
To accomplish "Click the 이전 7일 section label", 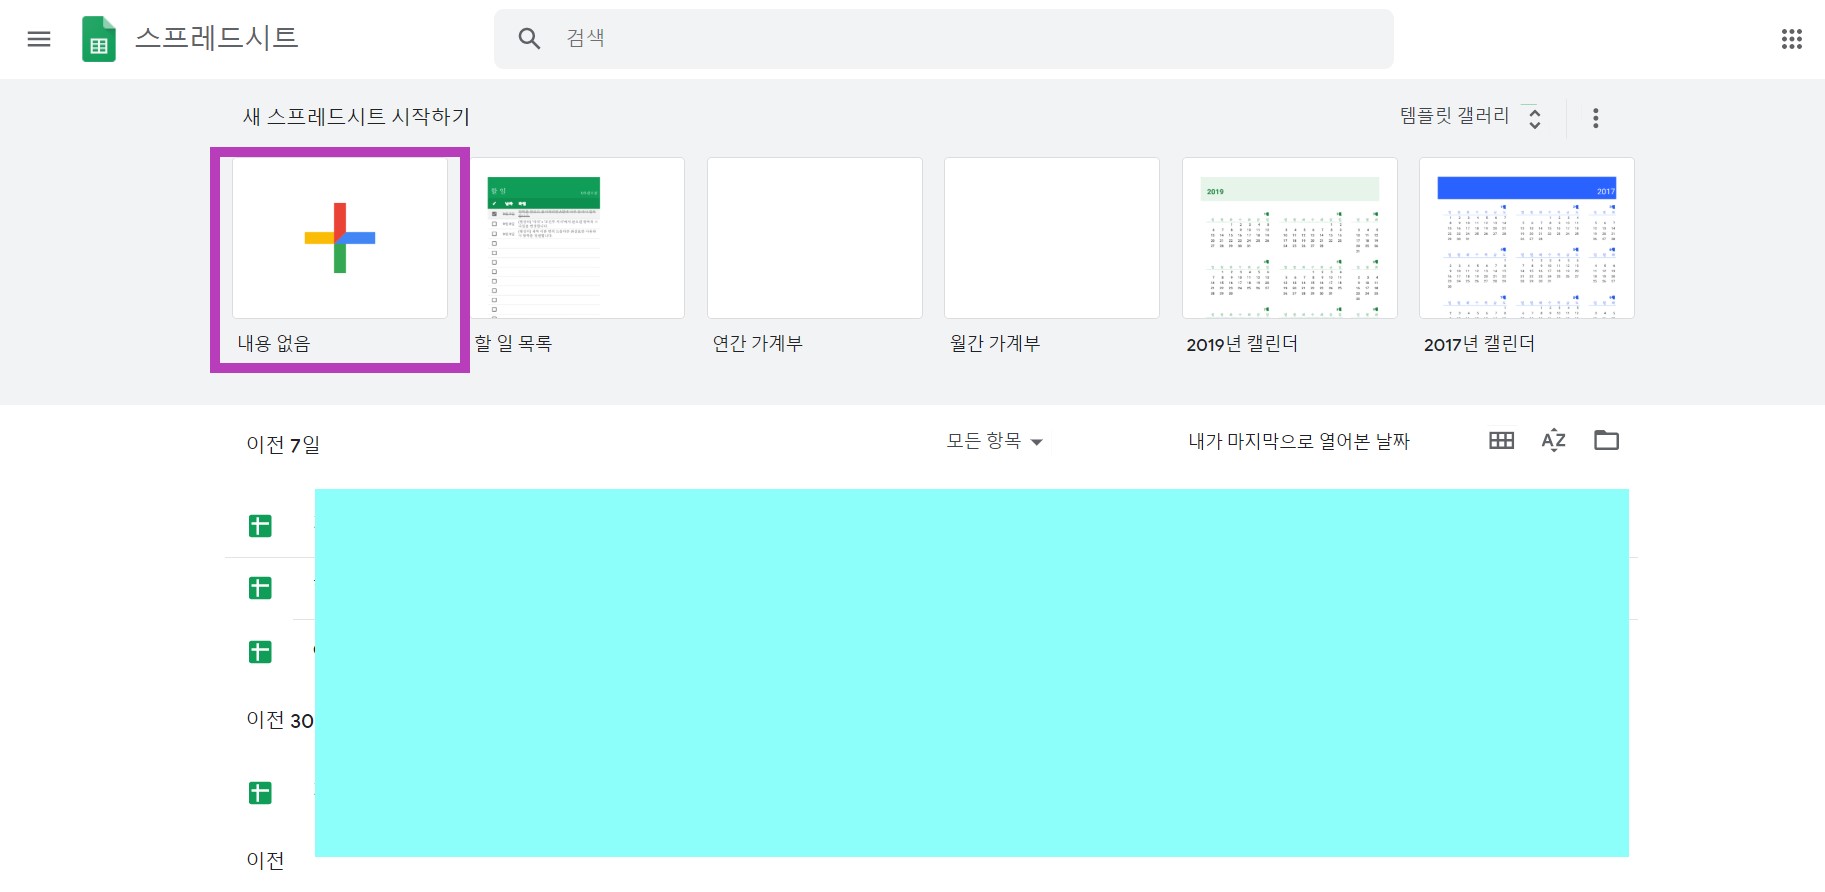I will [283, 444].
